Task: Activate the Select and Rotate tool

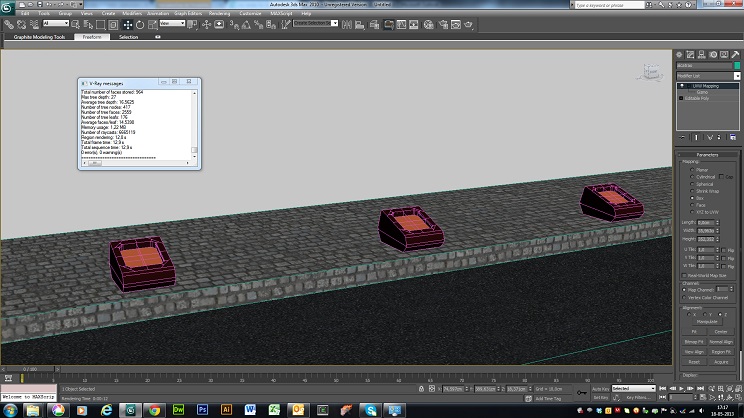Action: pos(140,24)
